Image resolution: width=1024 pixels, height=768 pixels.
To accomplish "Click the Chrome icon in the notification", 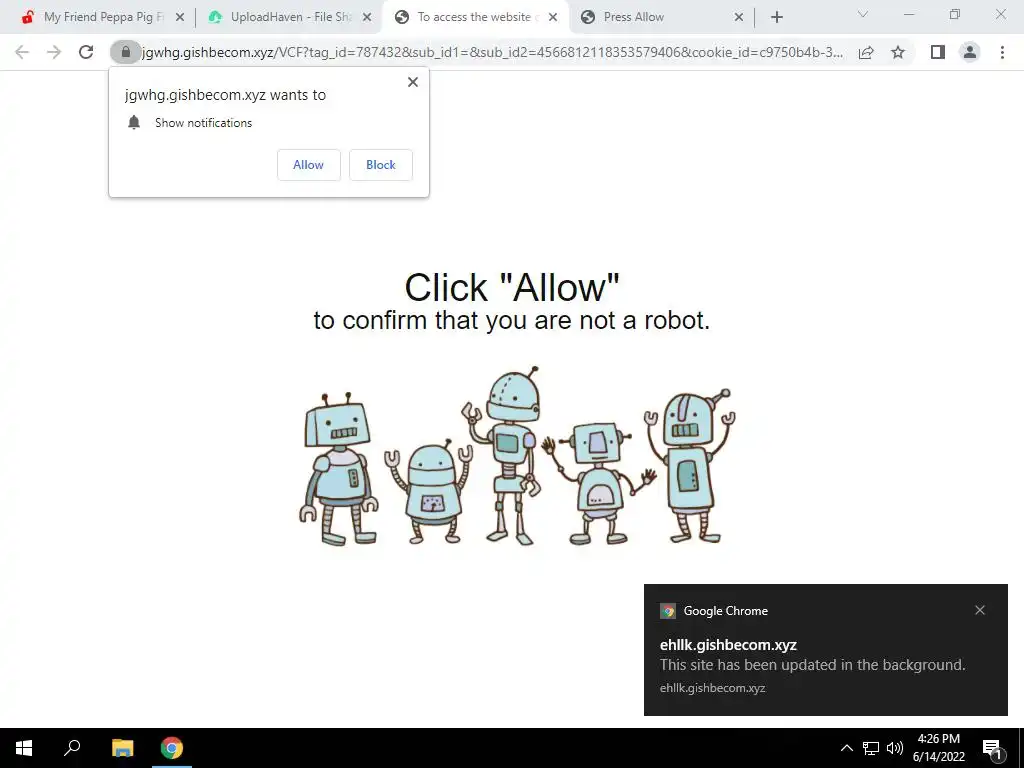I will click(x=667, y=611).
